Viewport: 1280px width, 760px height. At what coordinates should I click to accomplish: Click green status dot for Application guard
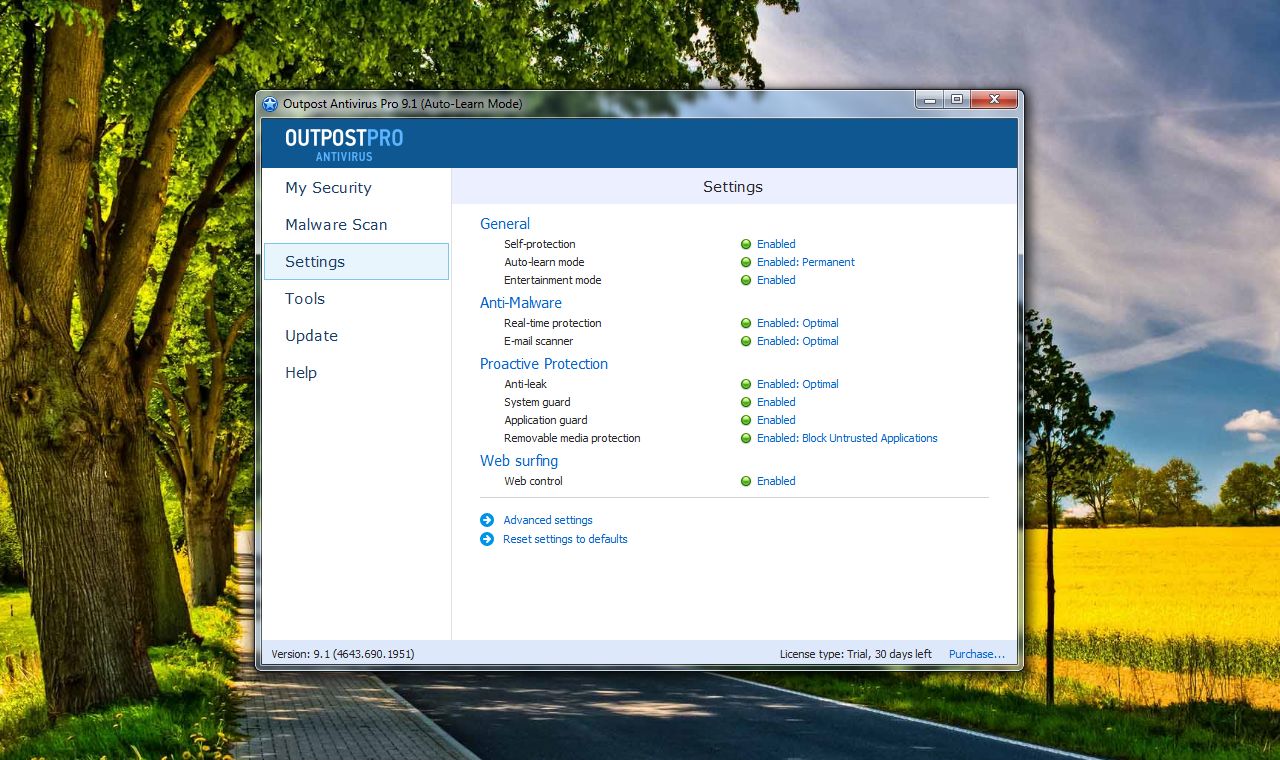pyautogui.click(x=746, y=420)
